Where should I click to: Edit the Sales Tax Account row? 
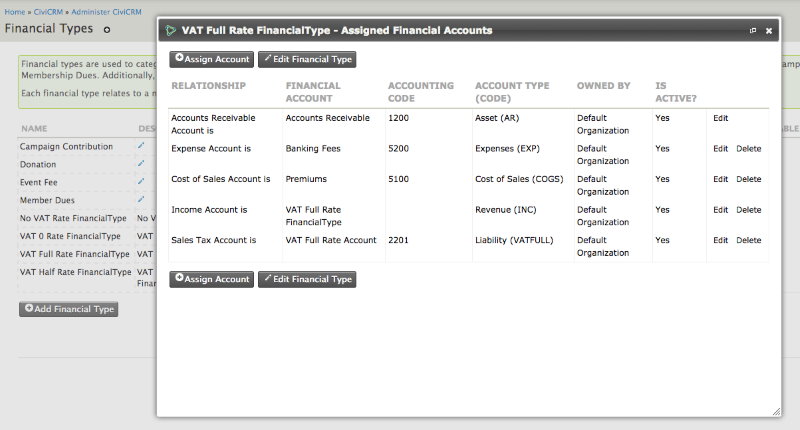tap(720, 240)
